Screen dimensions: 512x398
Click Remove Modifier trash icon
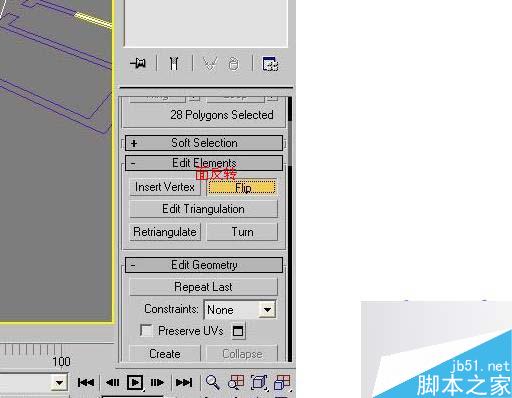pyautogui.click(x=234, y=63)
